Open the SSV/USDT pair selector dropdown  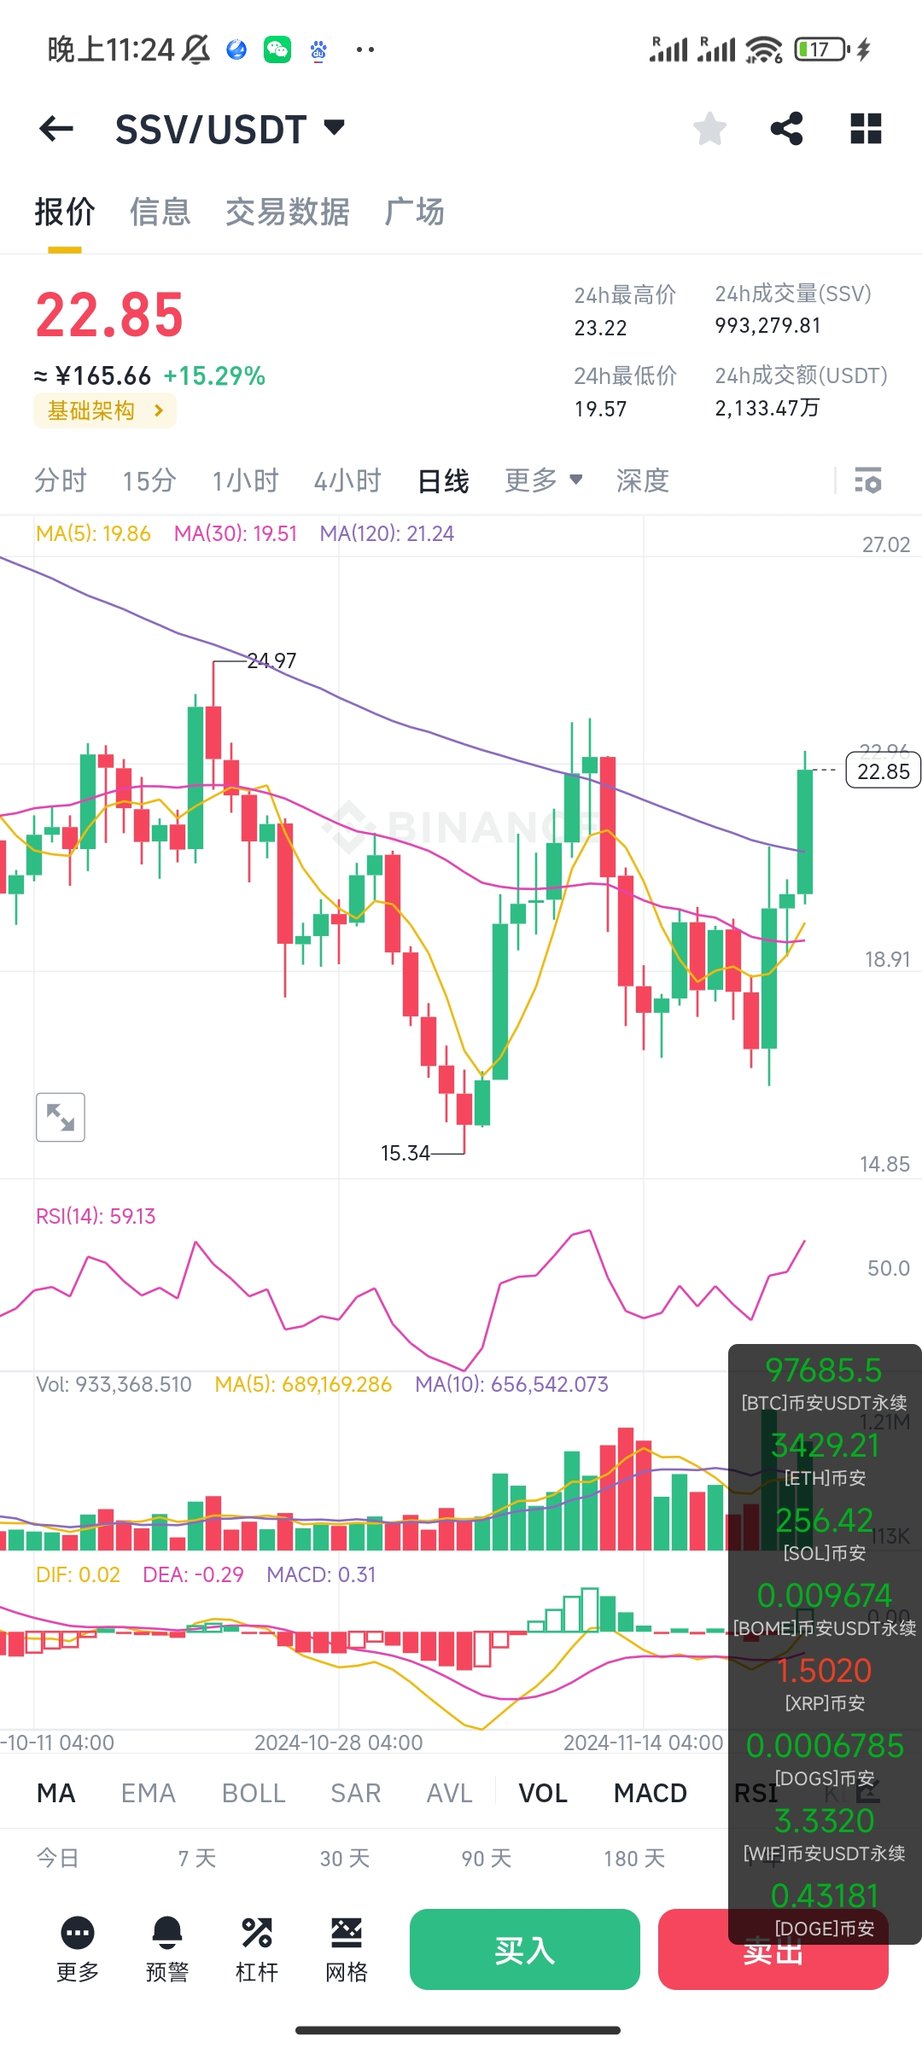pos(230,129)
